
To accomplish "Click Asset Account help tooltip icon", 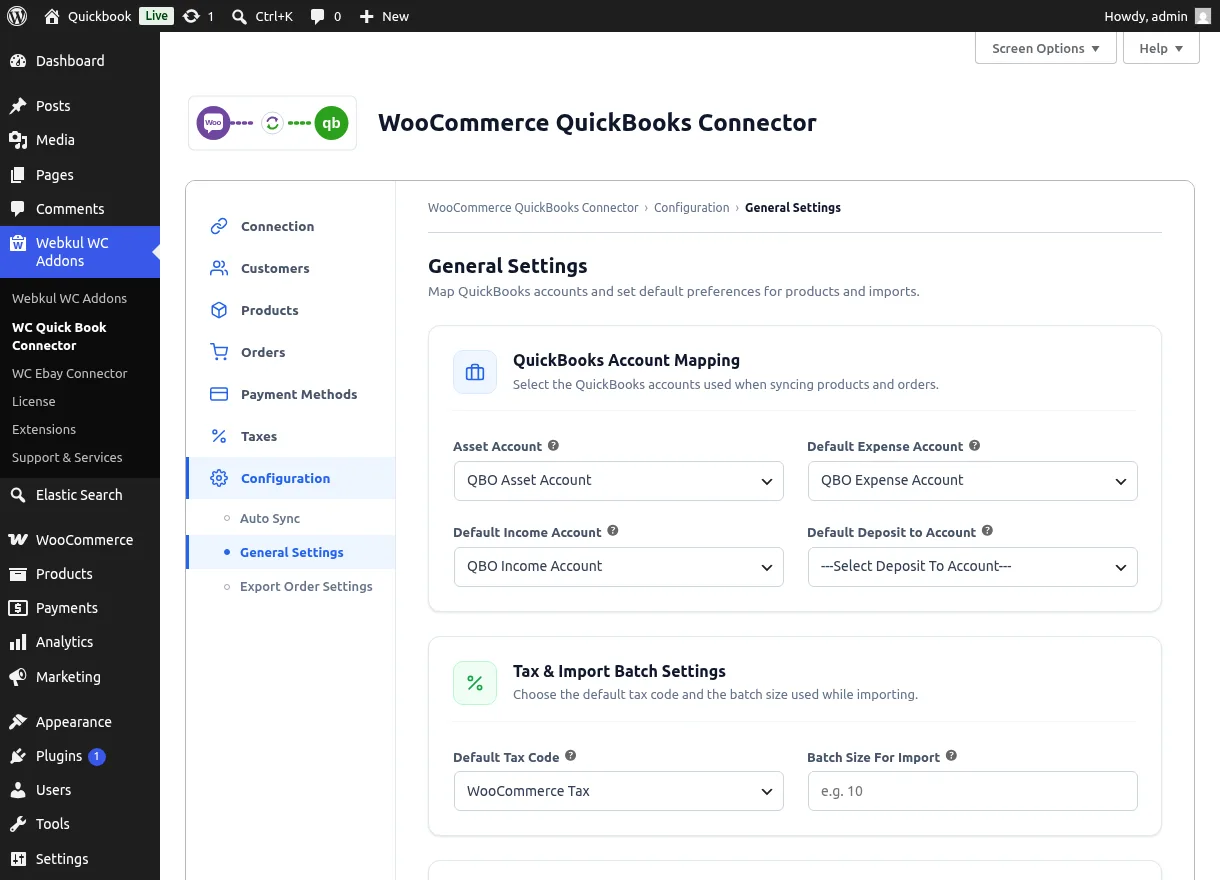I will 553,446.
